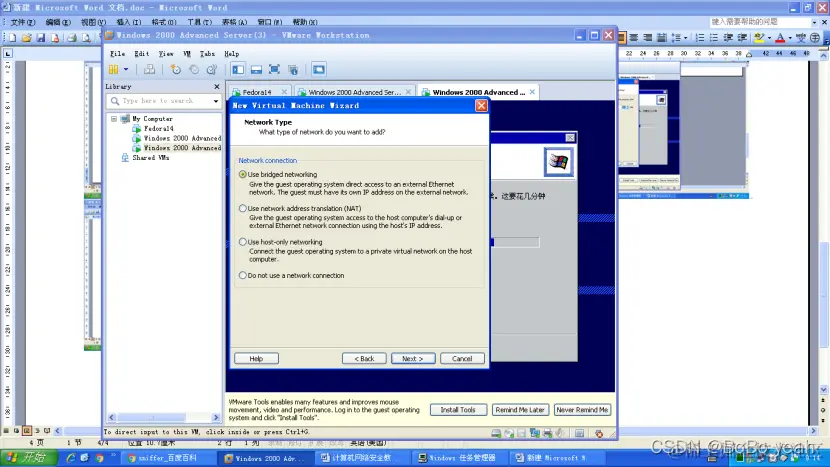Image resolution: width=830 pixels, height=467 pixels.
Task: Open the font color dropdown arrow in Word
Action: click(x=789, y=38)
